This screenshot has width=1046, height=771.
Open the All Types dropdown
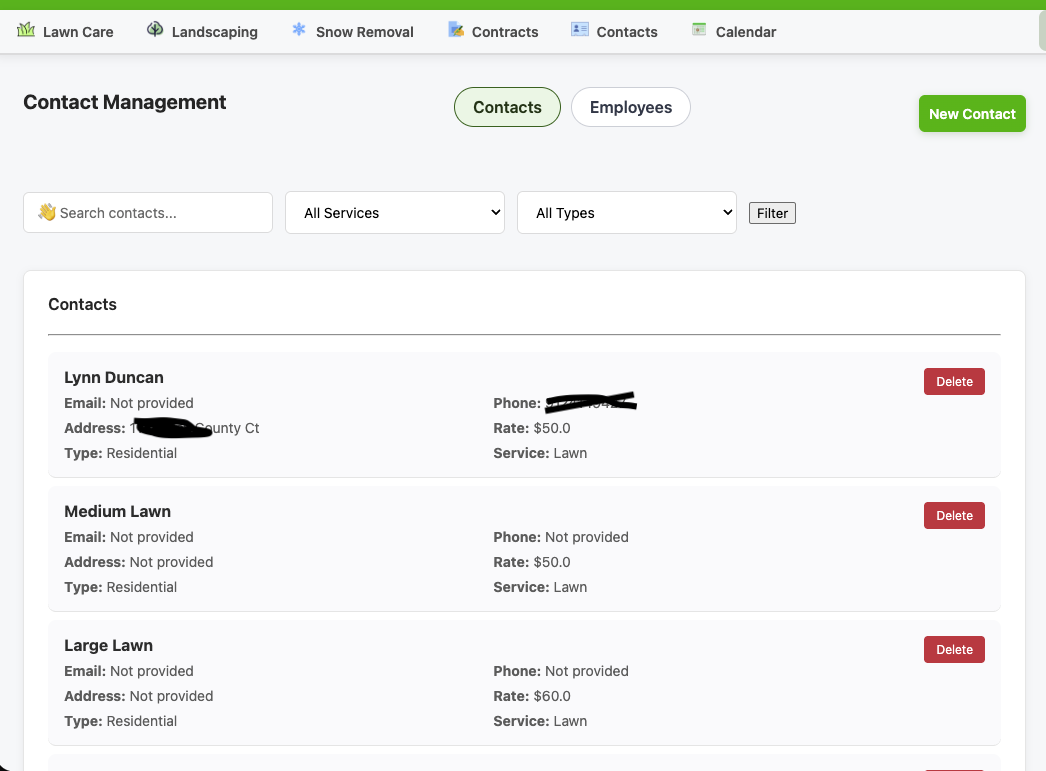point(627,213)
